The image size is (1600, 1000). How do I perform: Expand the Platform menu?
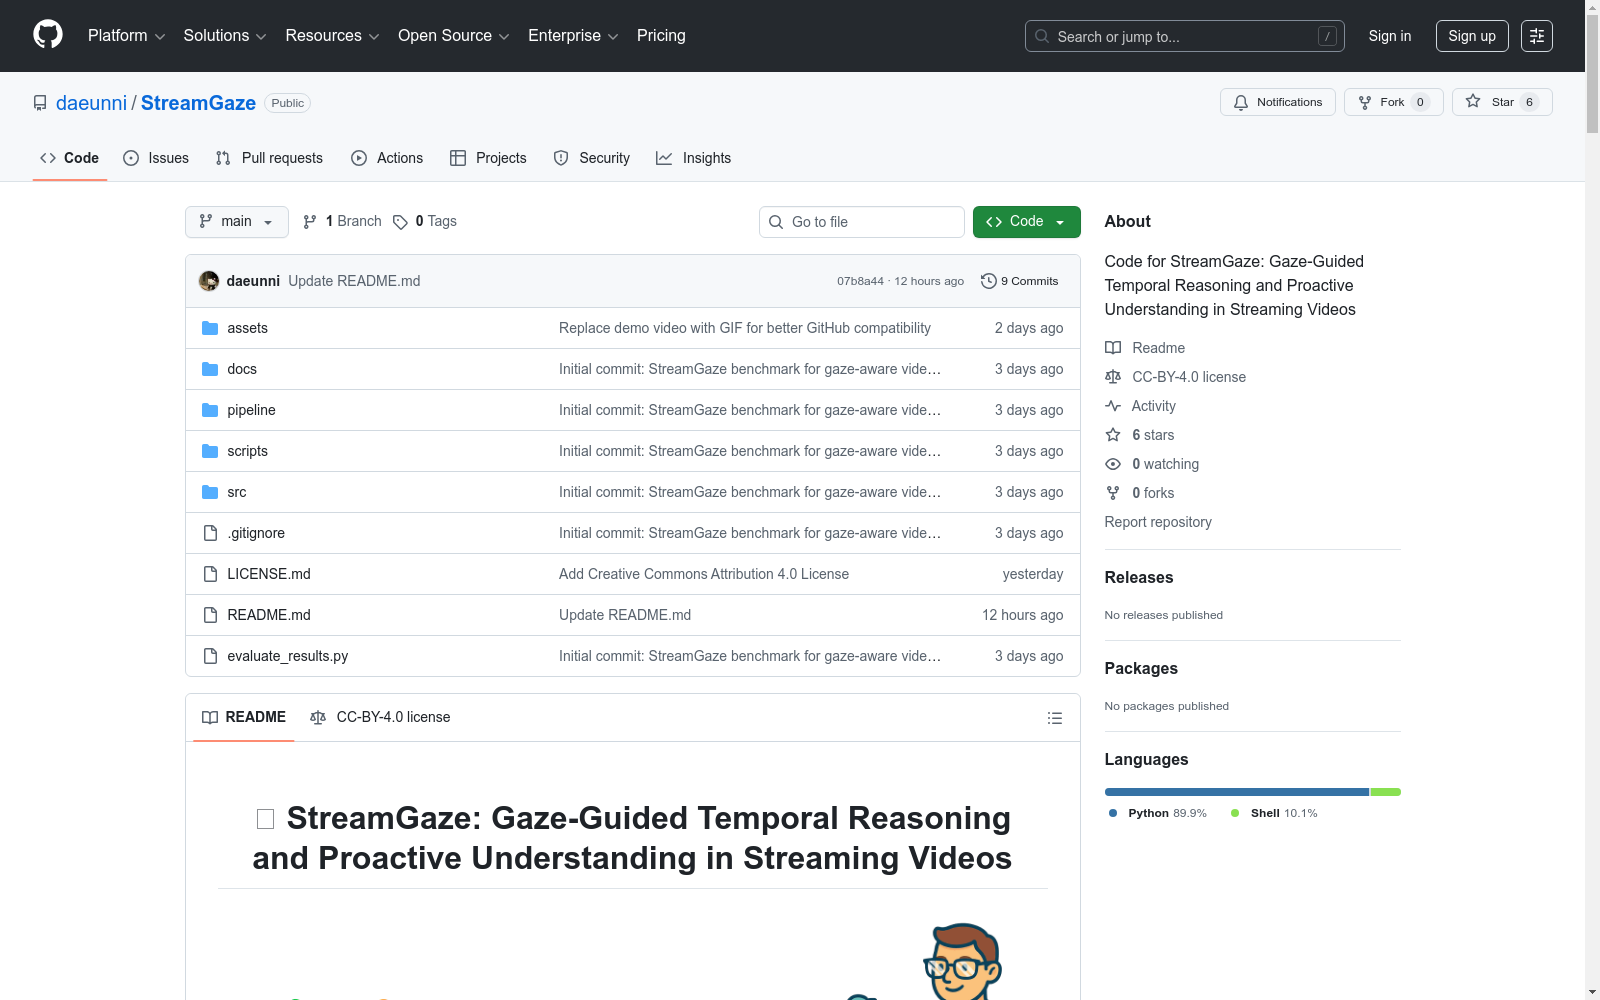click(127, 36)
